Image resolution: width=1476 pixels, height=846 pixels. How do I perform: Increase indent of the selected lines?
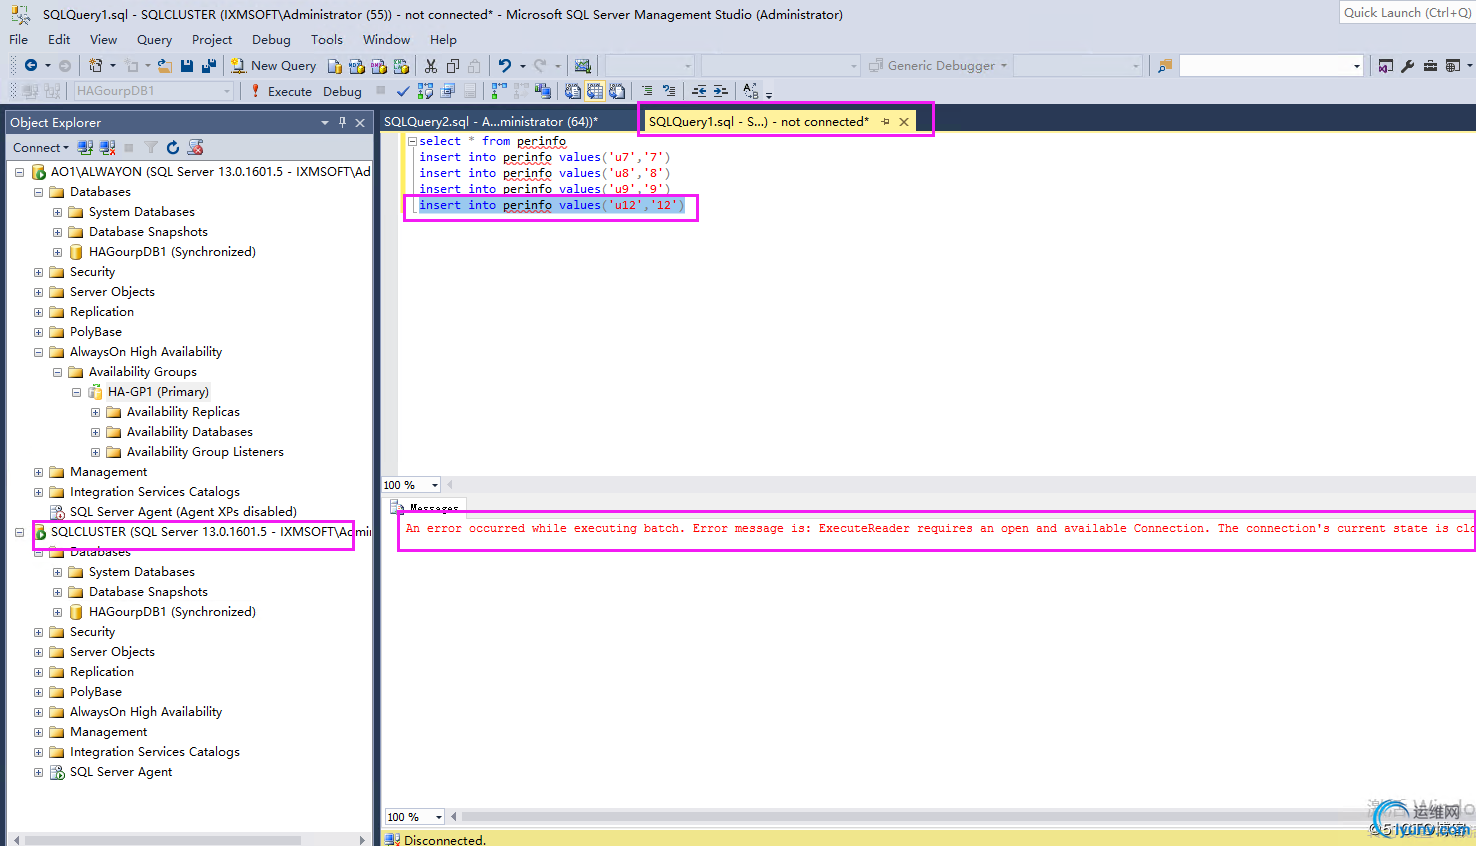721,91
